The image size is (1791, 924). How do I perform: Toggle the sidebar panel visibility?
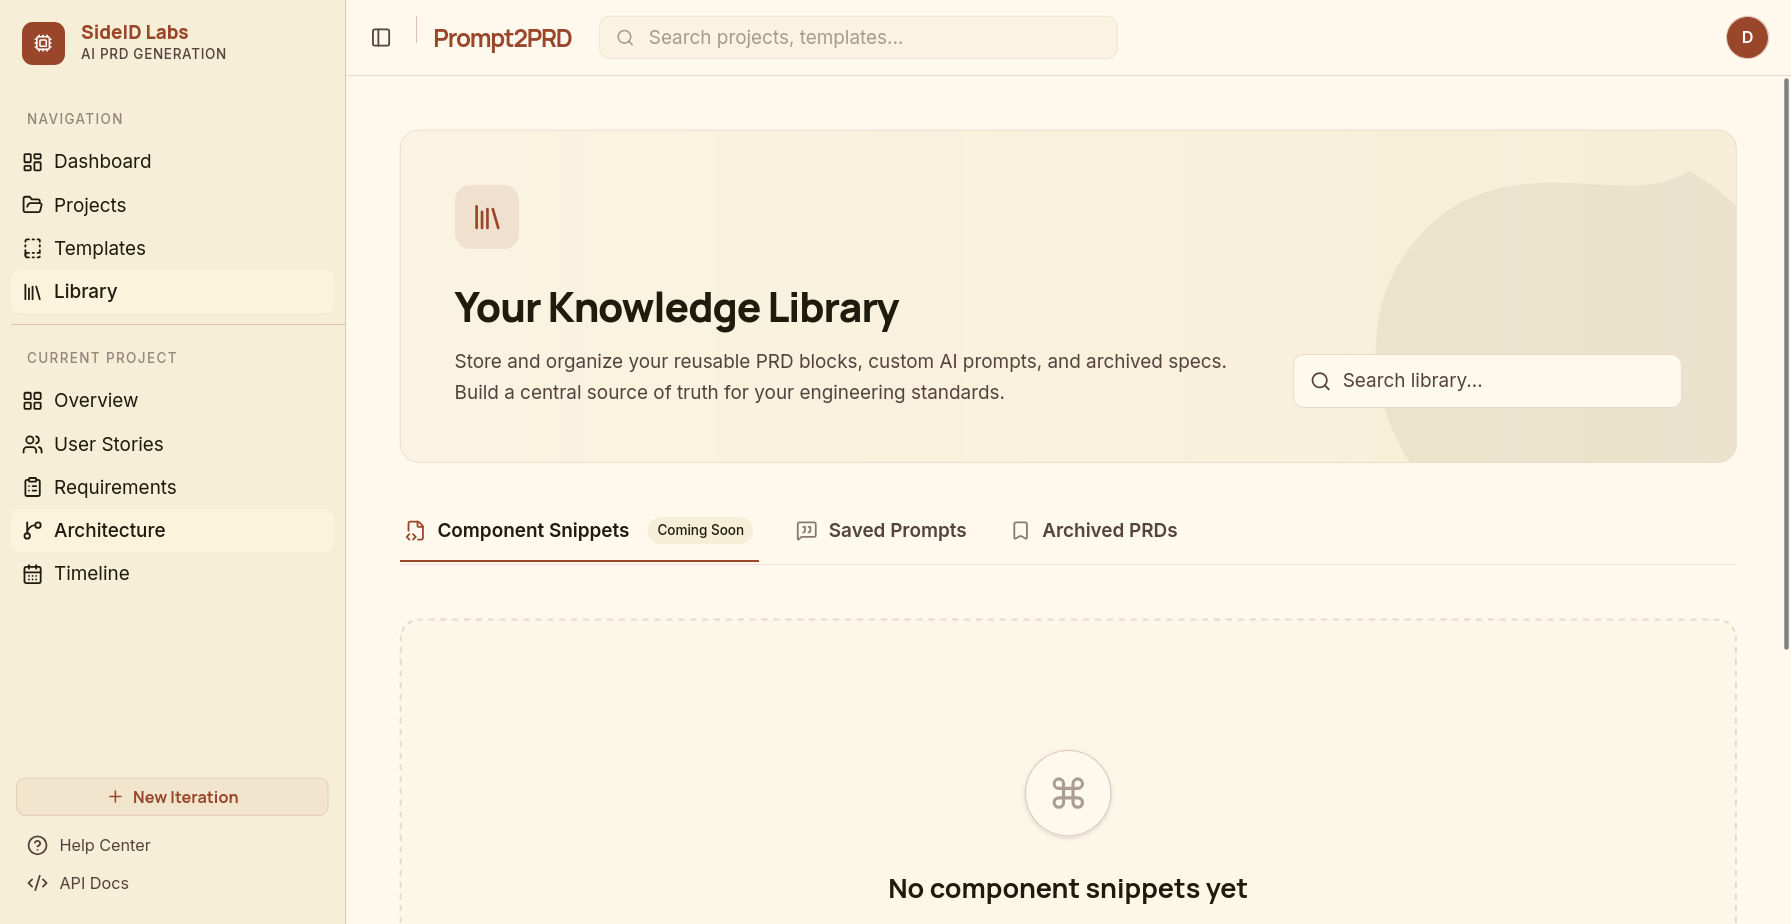[x=381, y=37]
